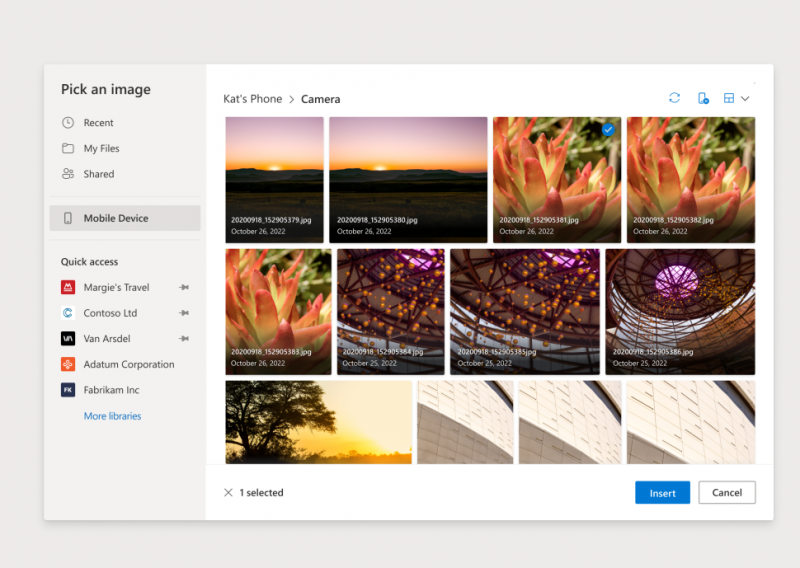This screenshot has width=800, height=568.
Task: Select ceiling photo 20200918_152905385.jpg
Action: 525,312
